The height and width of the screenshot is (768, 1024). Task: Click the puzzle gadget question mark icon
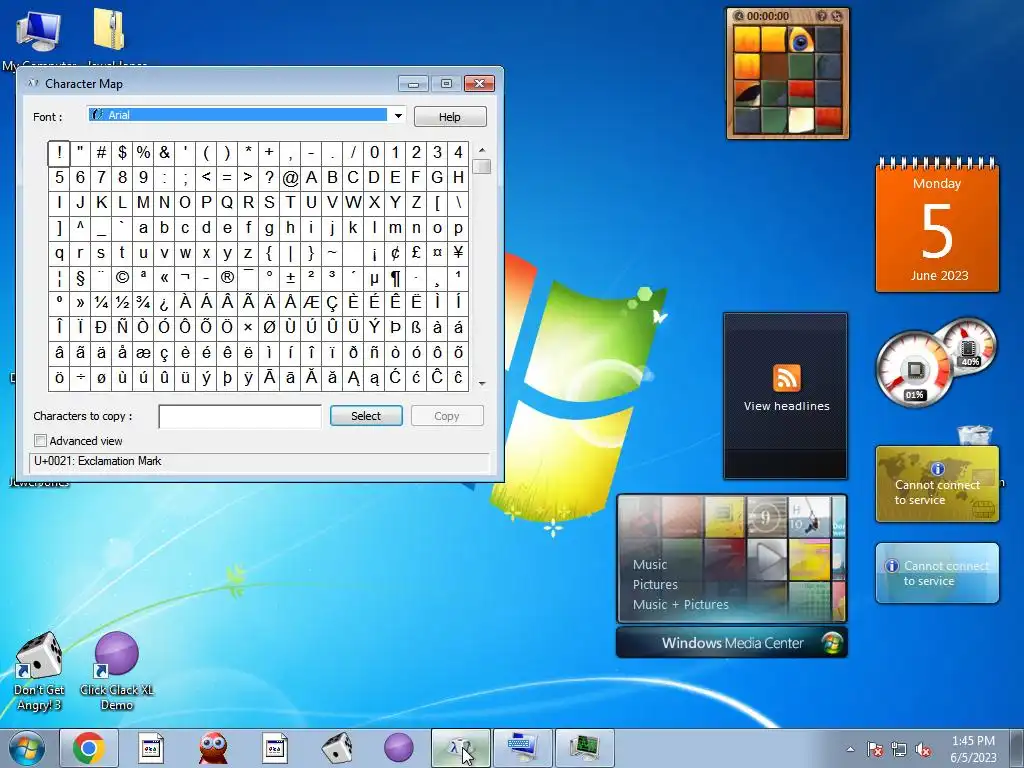coord(822,16)
